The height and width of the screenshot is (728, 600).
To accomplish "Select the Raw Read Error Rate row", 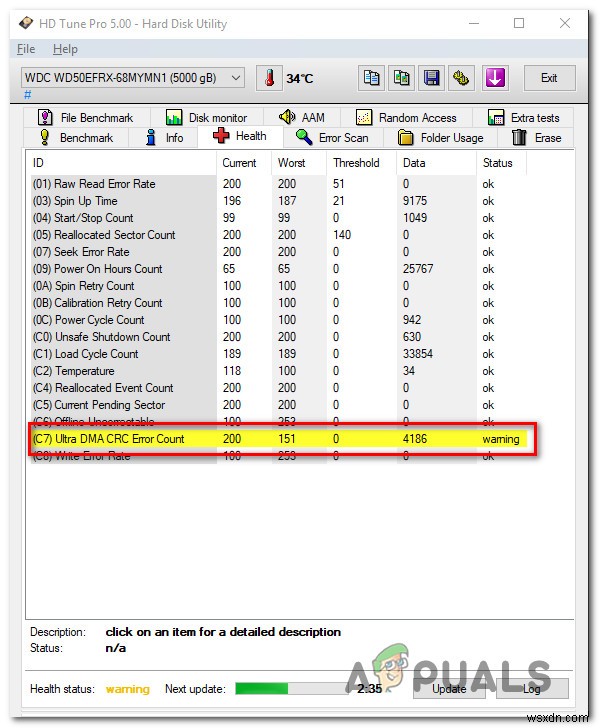I will (279, 184).
